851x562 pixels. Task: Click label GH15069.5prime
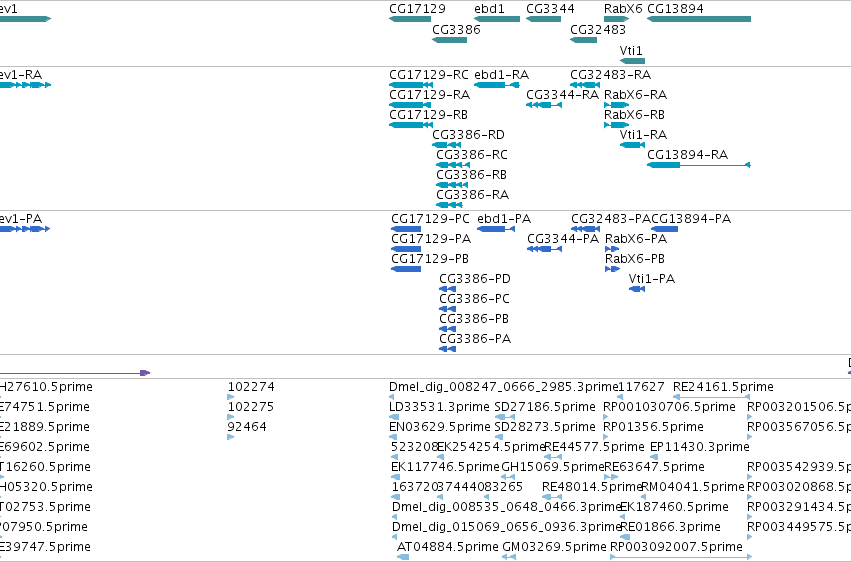tap(552, 467)
